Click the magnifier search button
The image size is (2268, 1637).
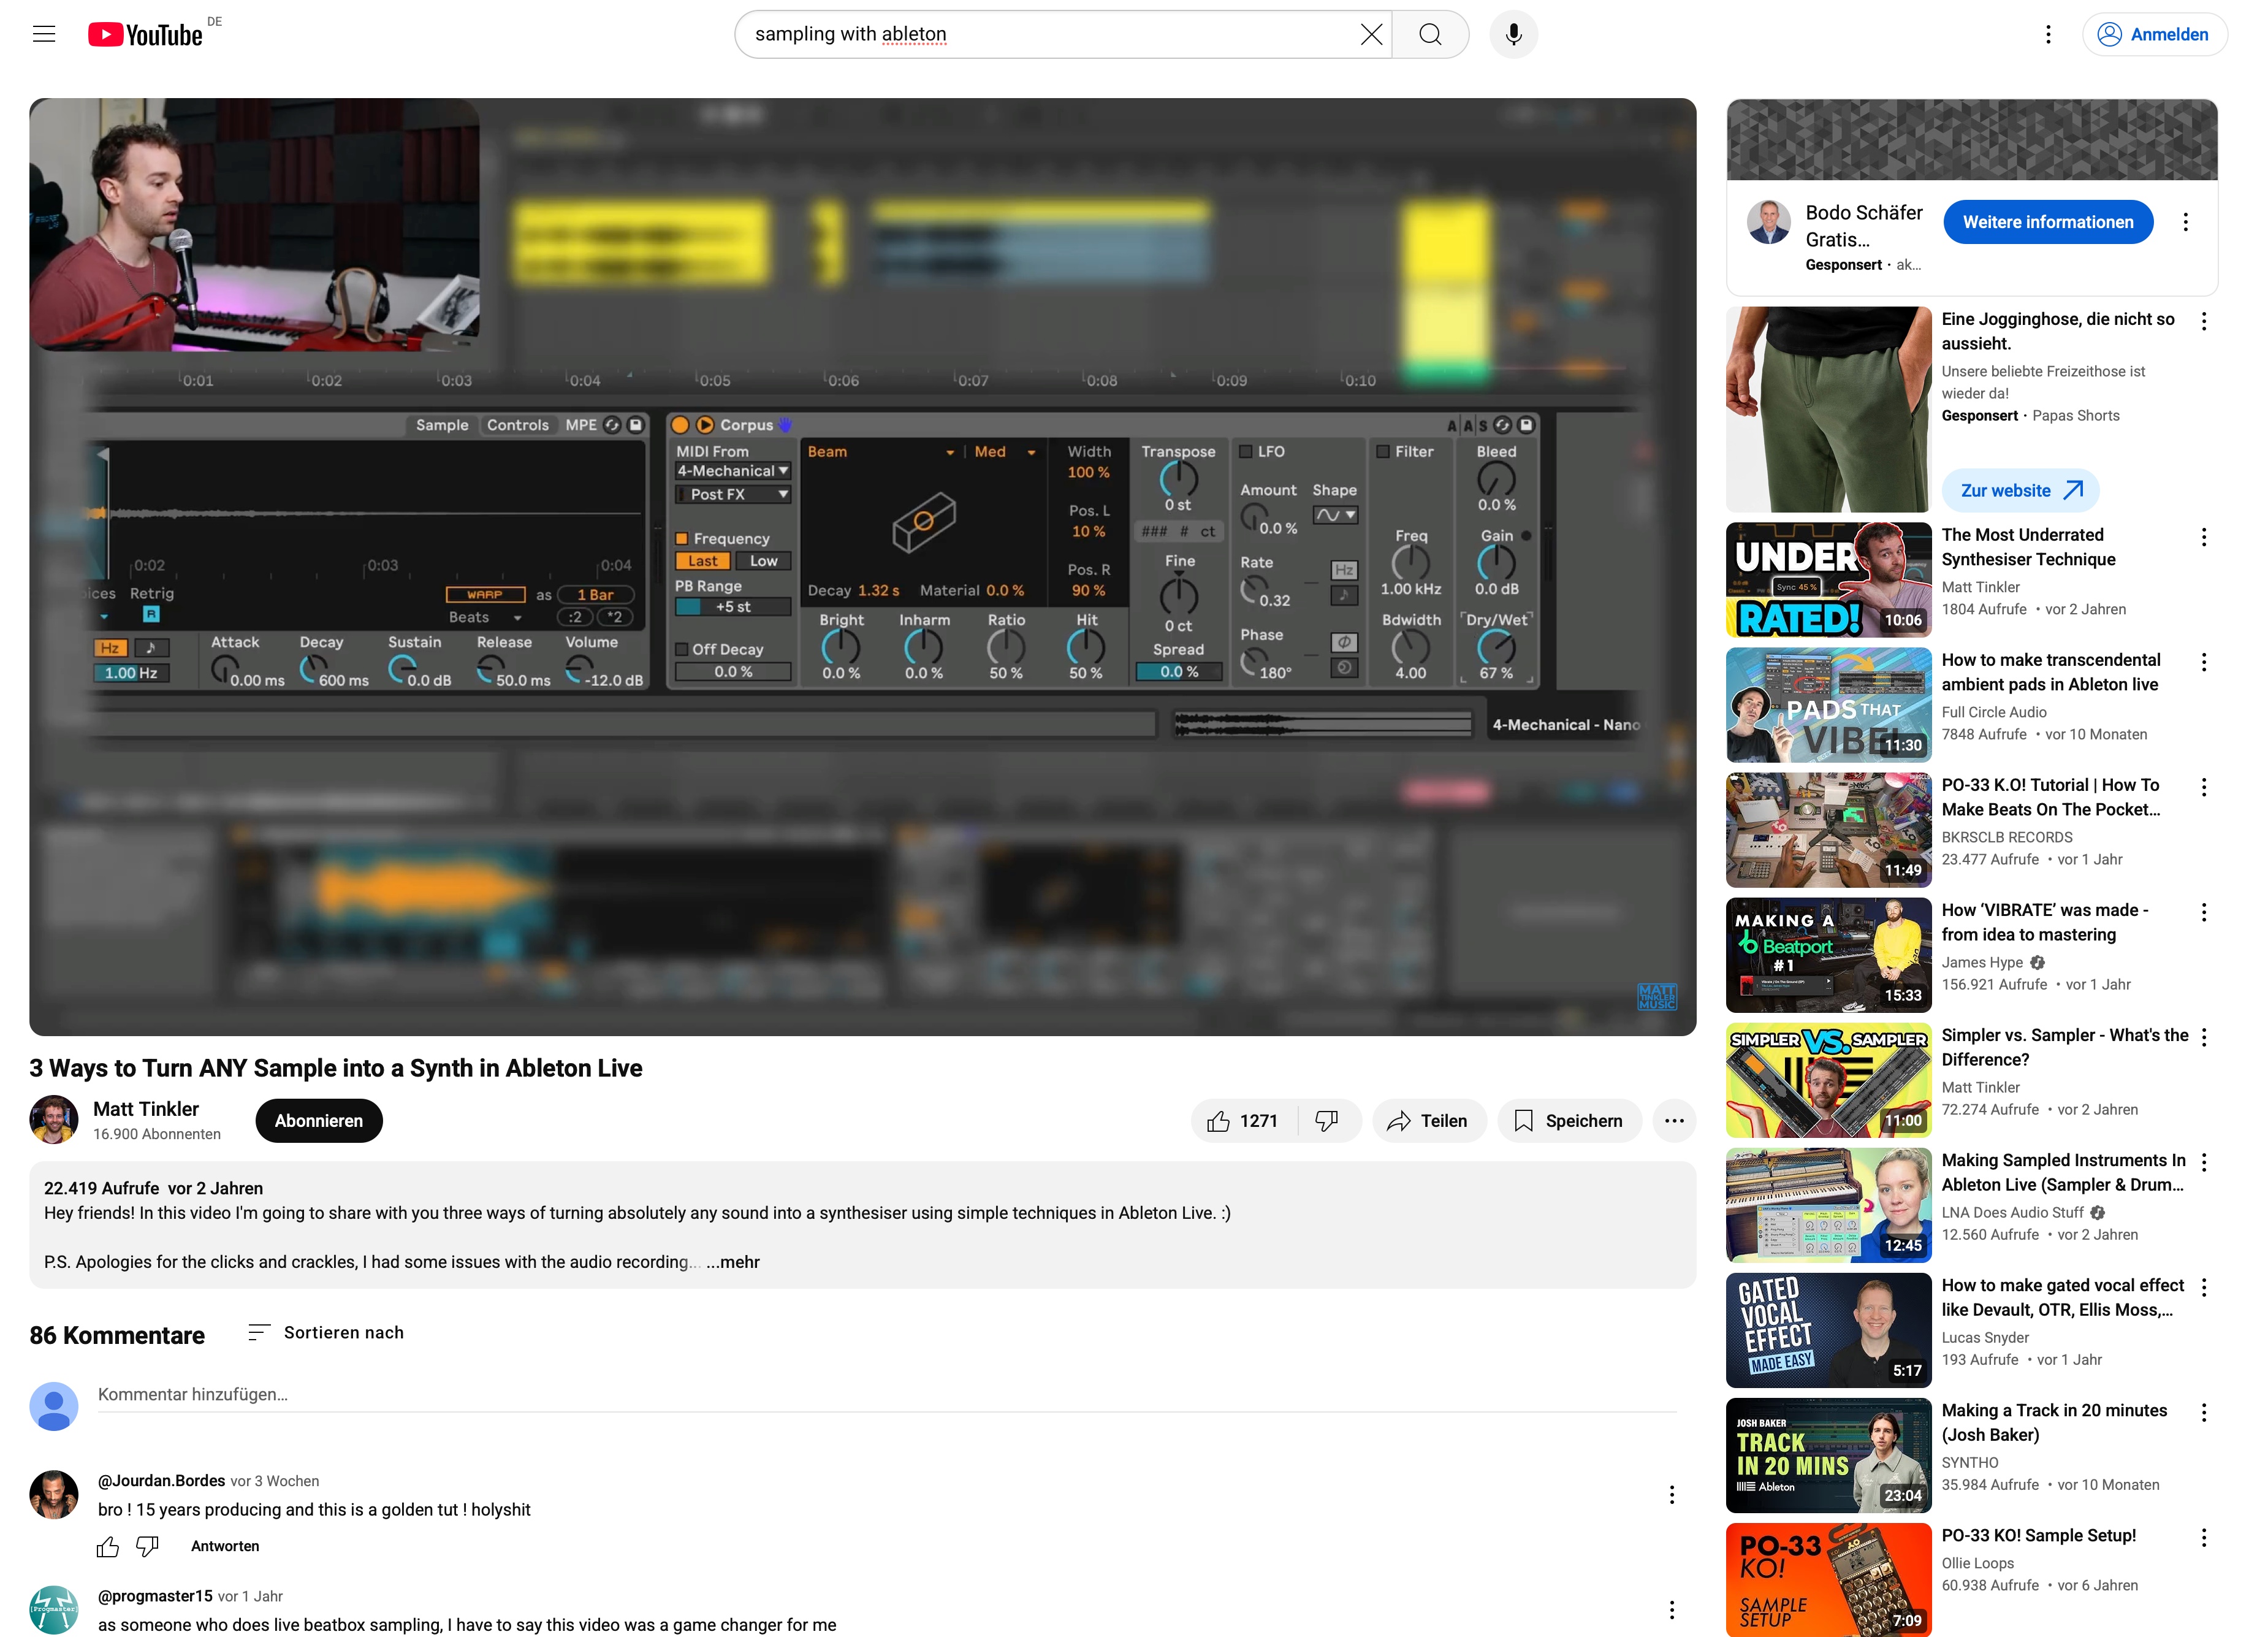point(1430,34)
